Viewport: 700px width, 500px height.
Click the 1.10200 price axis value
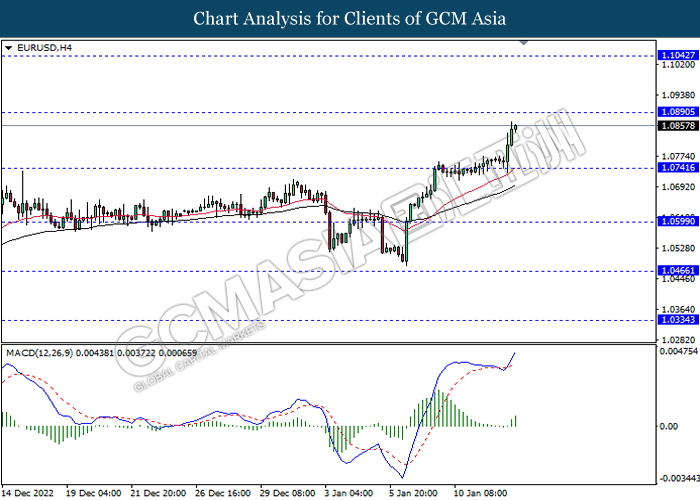[x=678, y=64]
